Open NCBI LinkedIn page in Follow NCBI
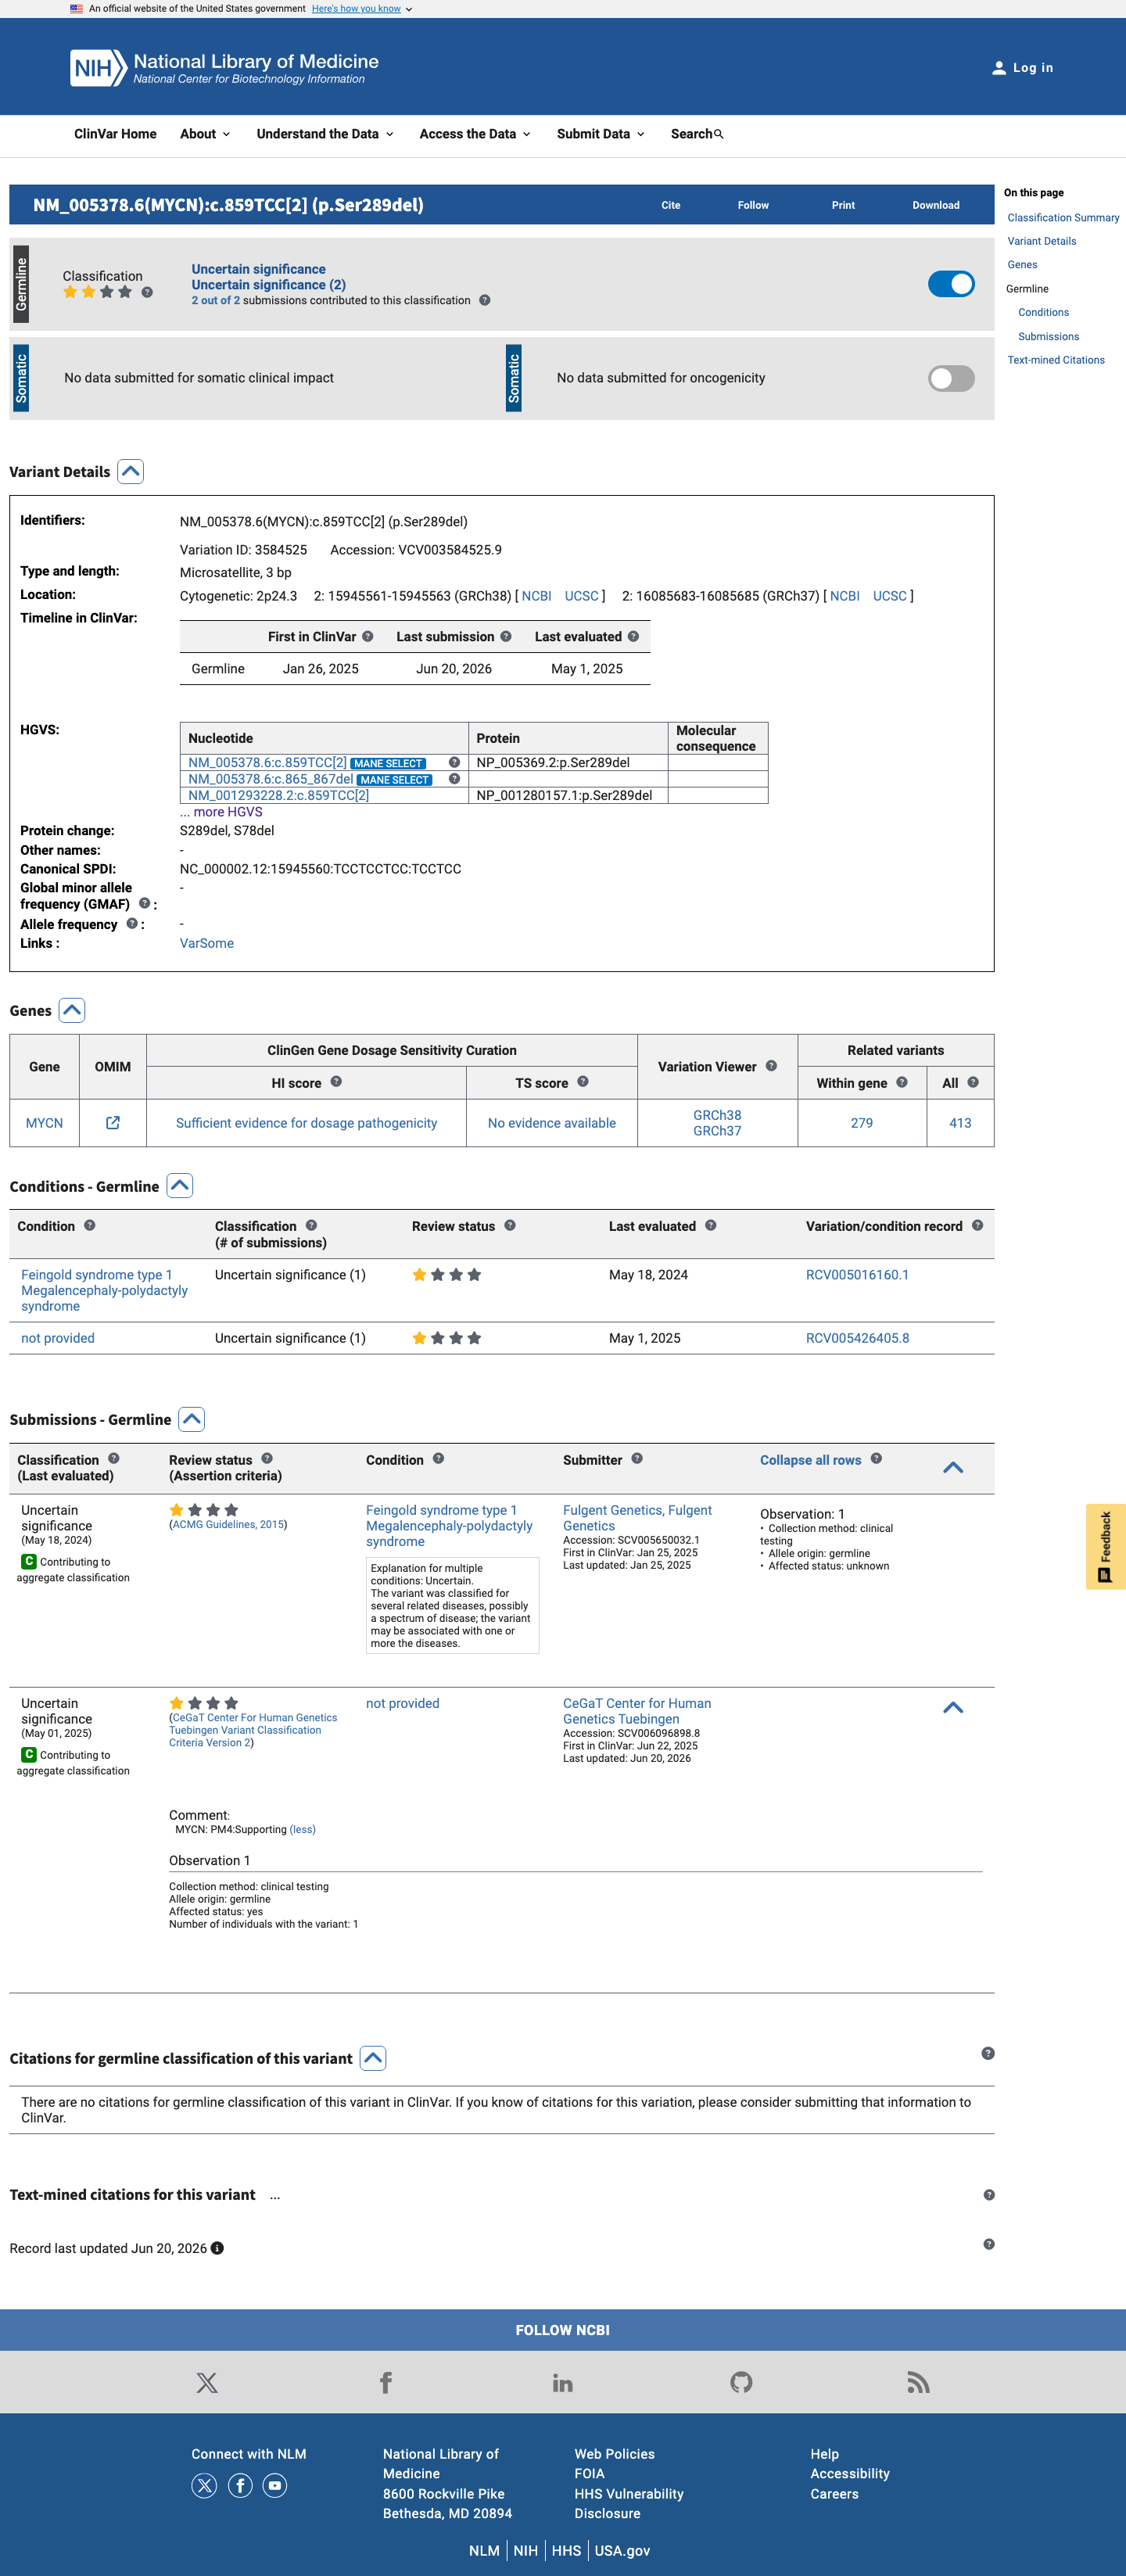Screen dimensions: 1126x2576 click(563, 2383)
